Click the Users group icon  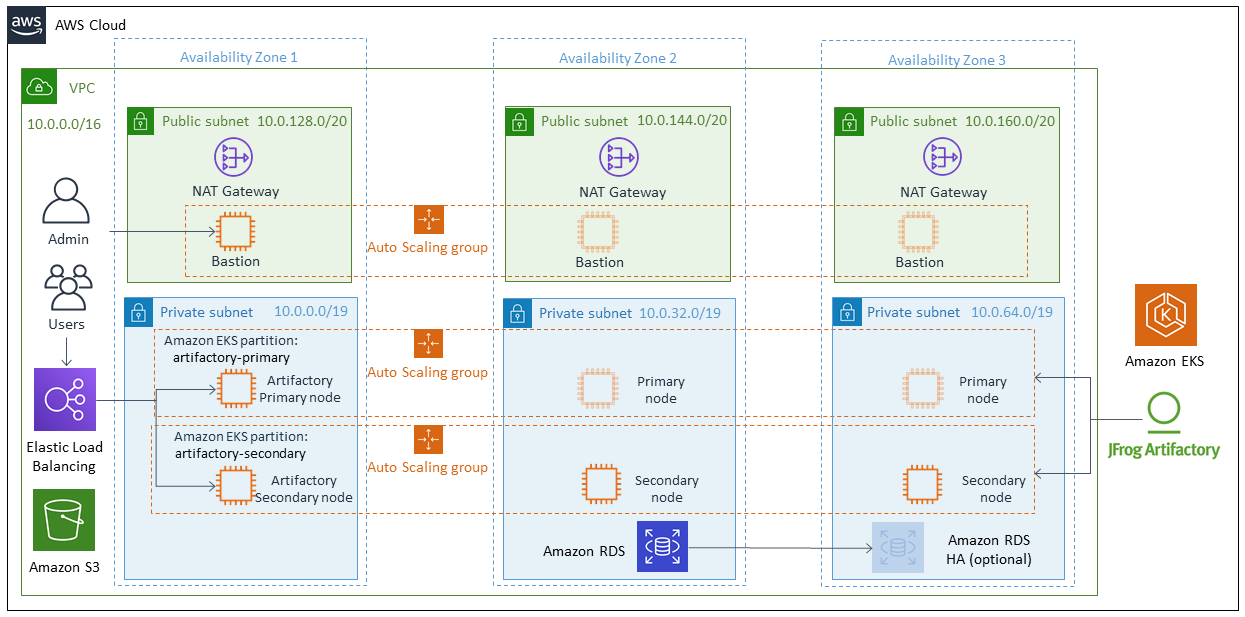(68, 288)
